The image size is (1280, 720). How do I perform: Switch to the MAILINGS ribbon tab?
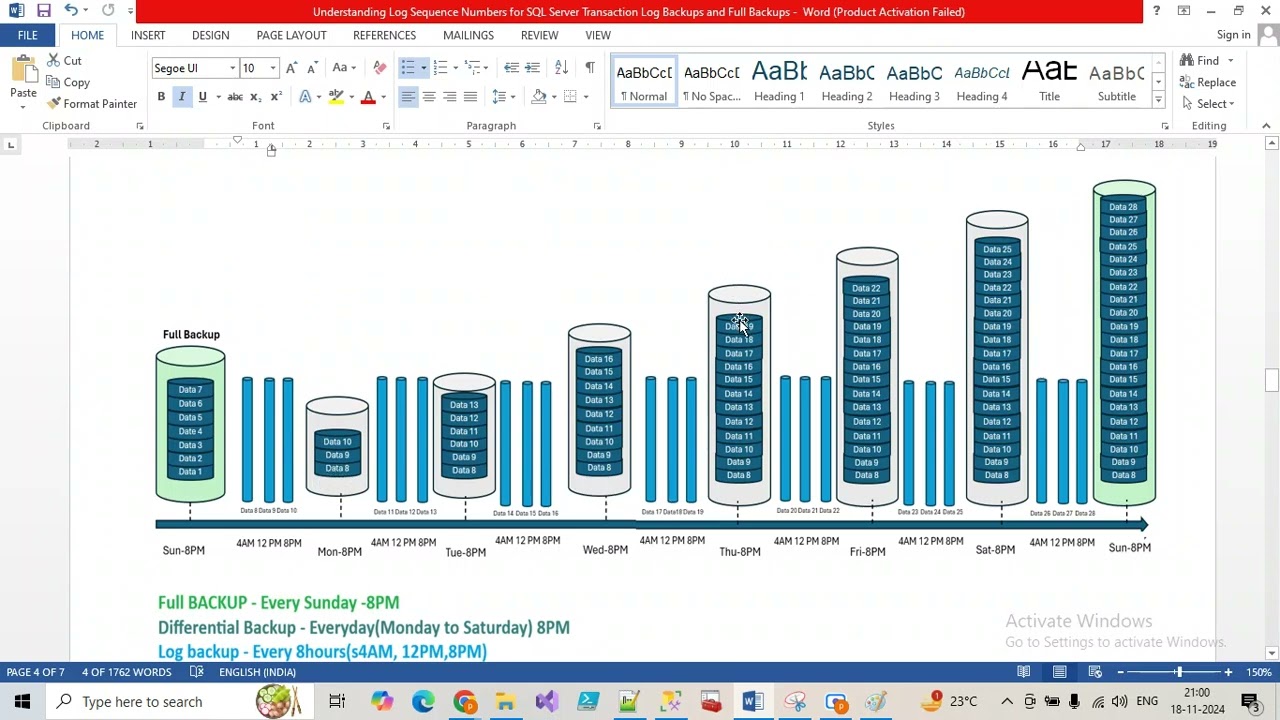pyautogui.click(x=468, y=35)
